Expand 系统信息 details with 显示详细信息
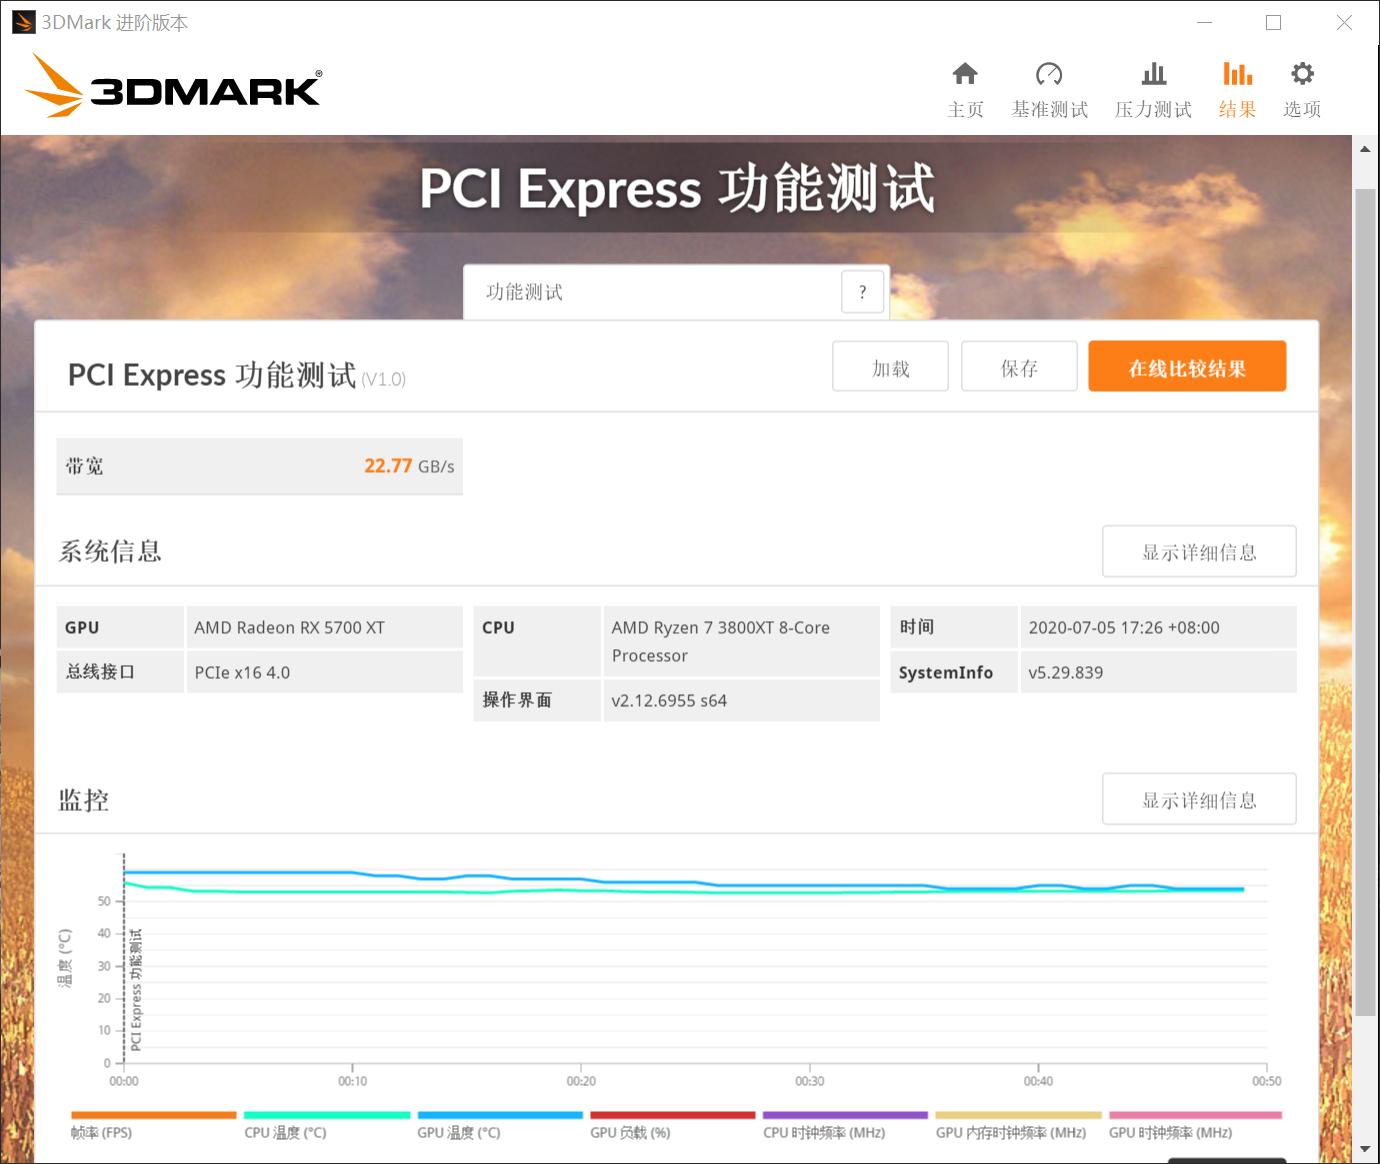 pyautogui.click(x=1198, y=551)
